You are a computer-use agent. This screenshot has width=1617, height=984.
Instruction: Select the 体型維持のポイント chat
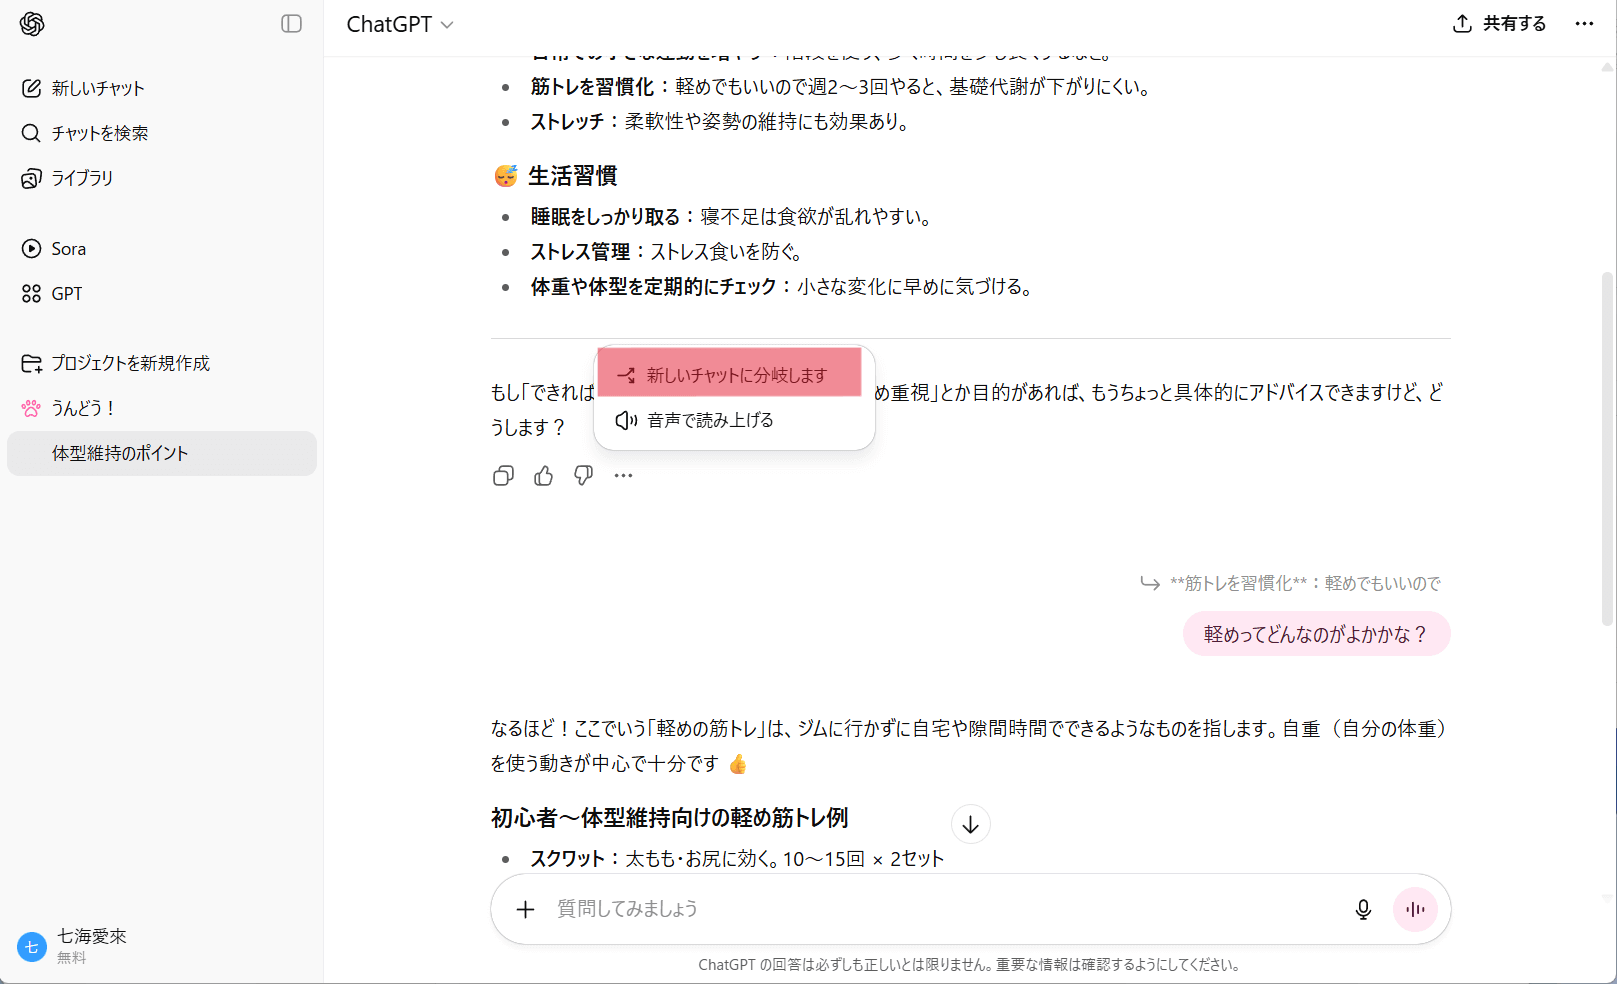[120, 453]
